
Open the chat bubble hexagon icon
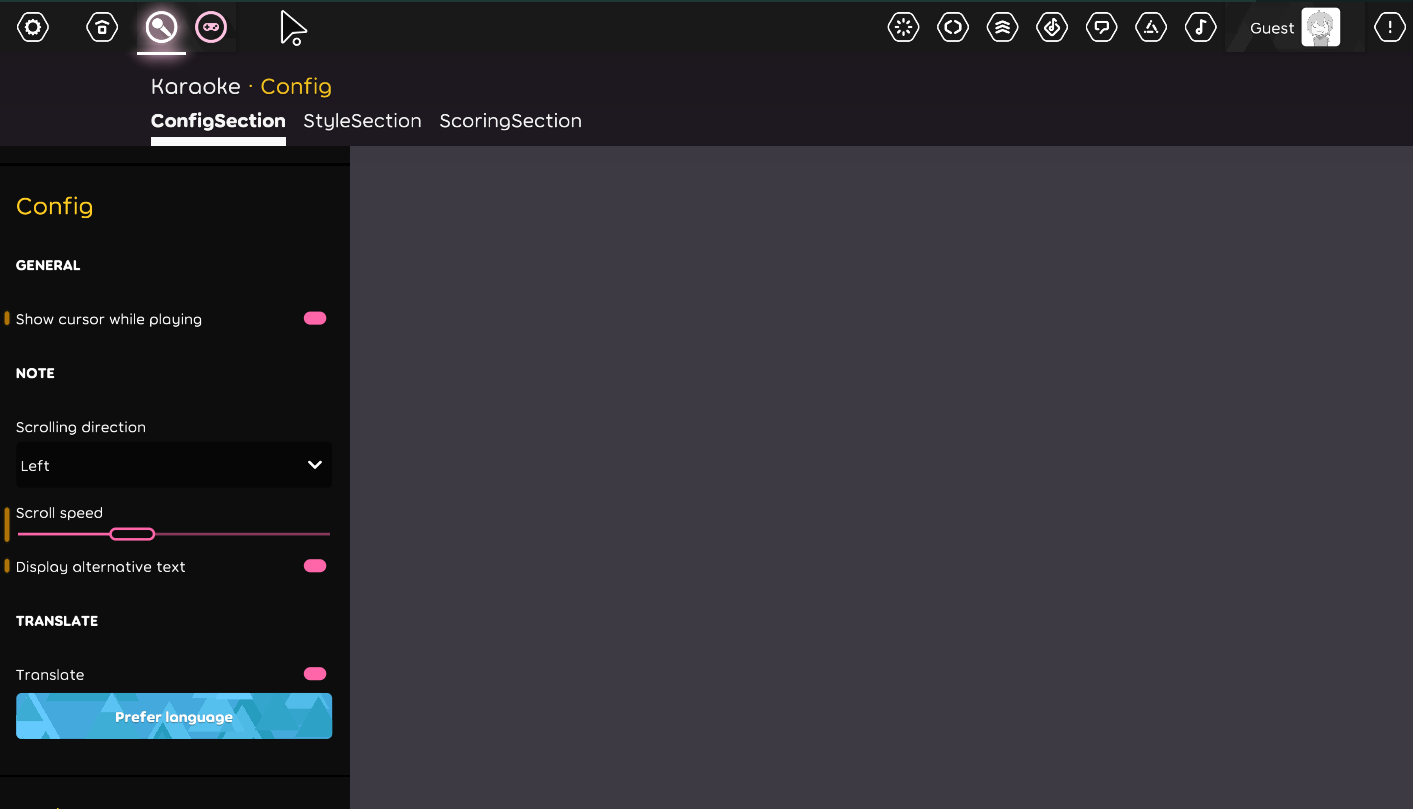pos(1101,27)
